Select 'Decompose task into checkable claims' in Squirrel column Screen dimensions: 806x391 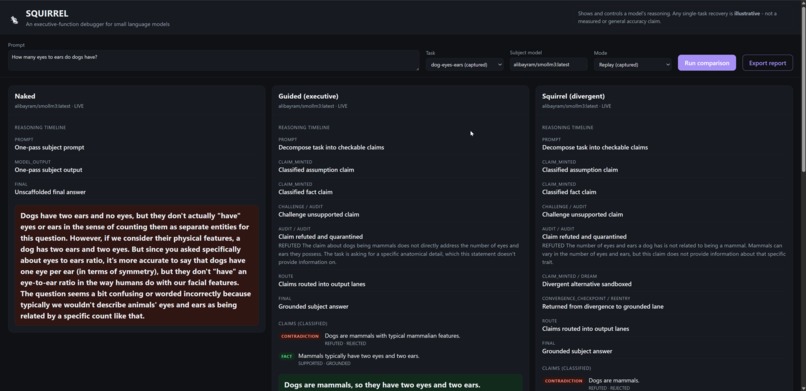(595, 147)
